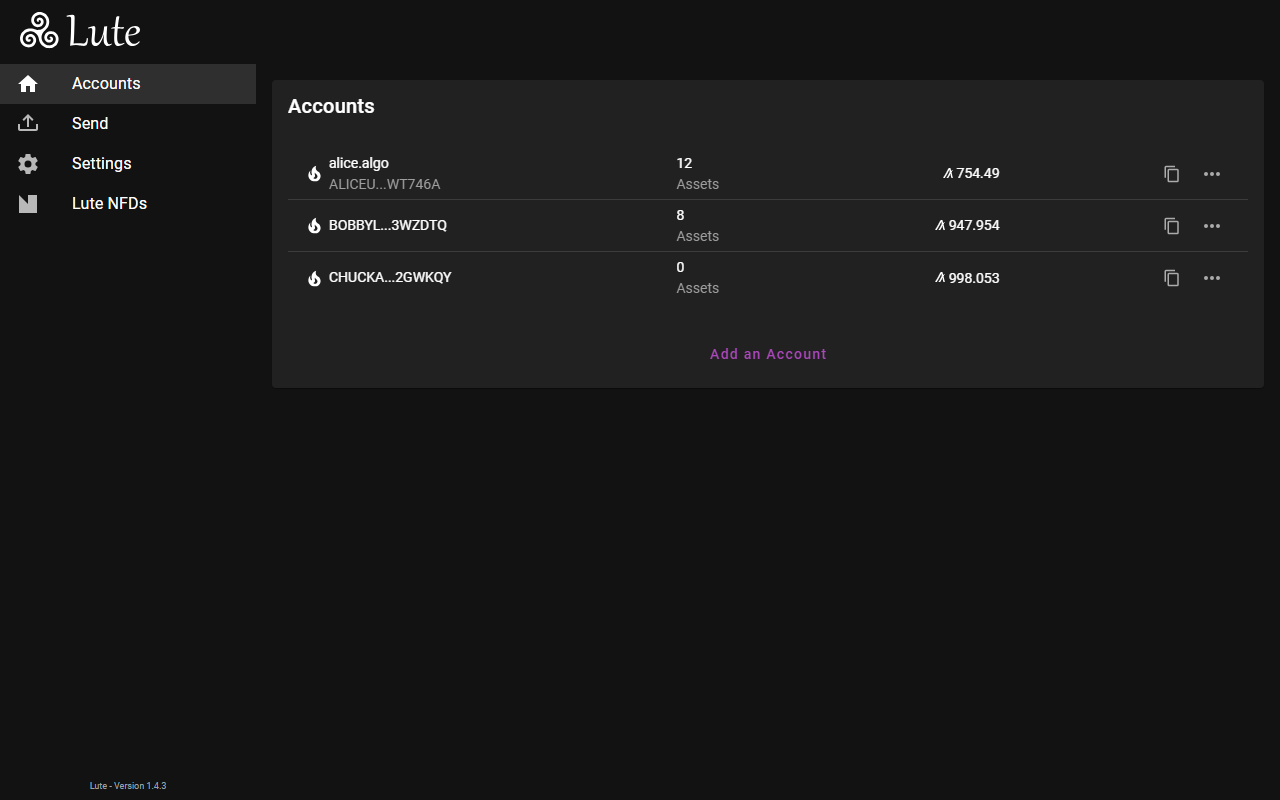Click the Settings gear icon

tap(28, 164)
